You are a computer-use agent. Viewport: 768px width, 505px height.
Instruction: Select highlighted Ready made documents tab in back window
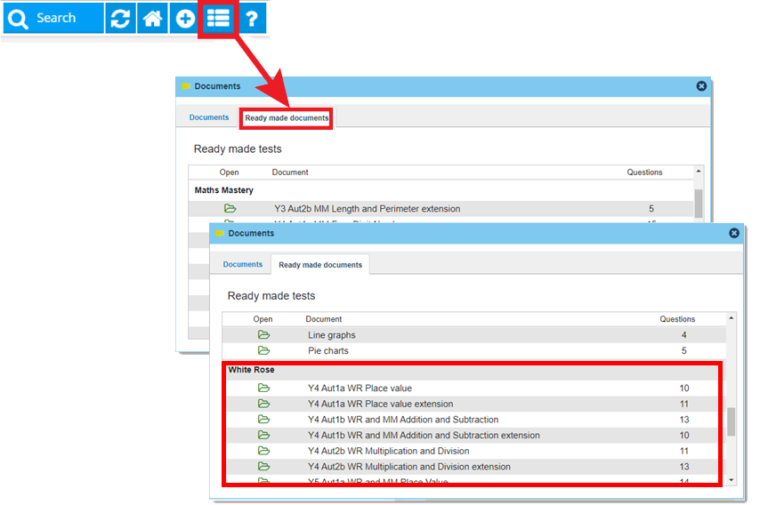287,118
